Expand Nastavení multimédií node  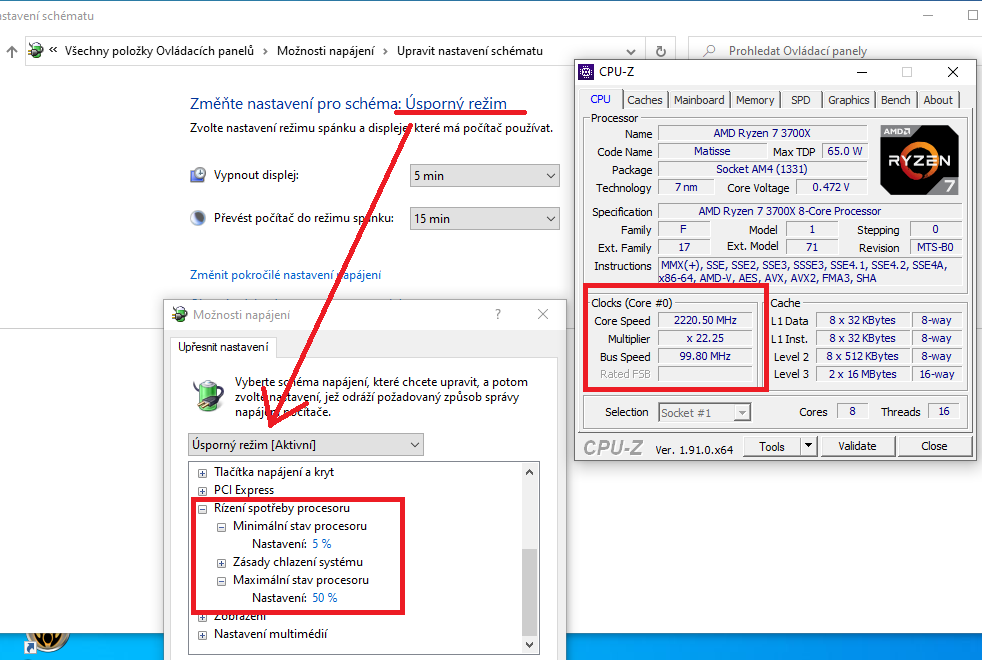[202, 635]
